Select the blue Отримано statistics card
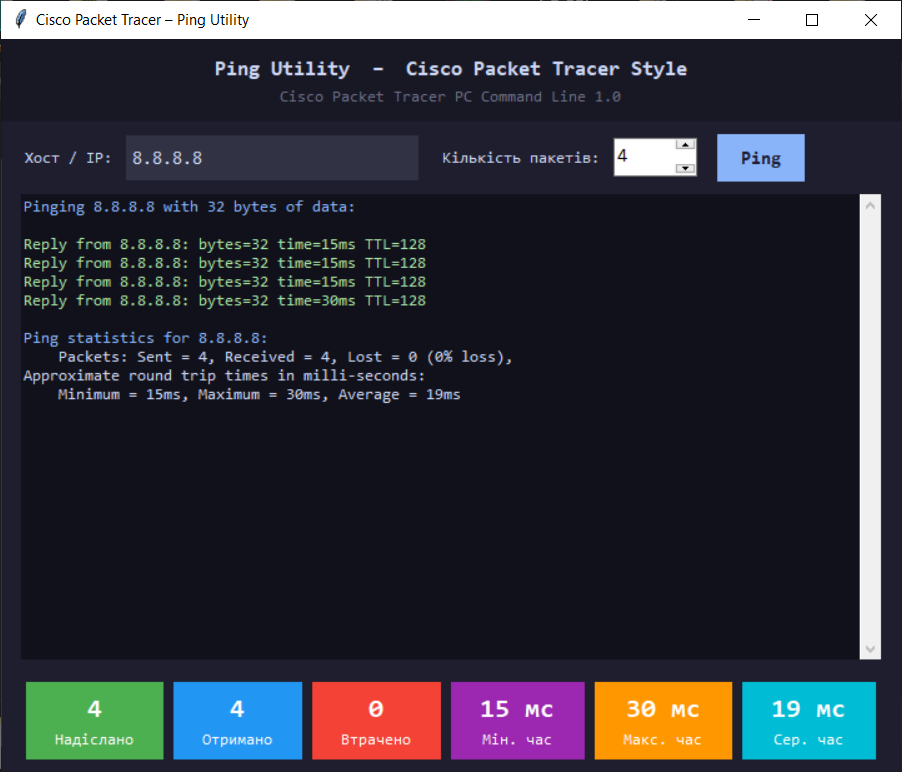 click(237, 720)
